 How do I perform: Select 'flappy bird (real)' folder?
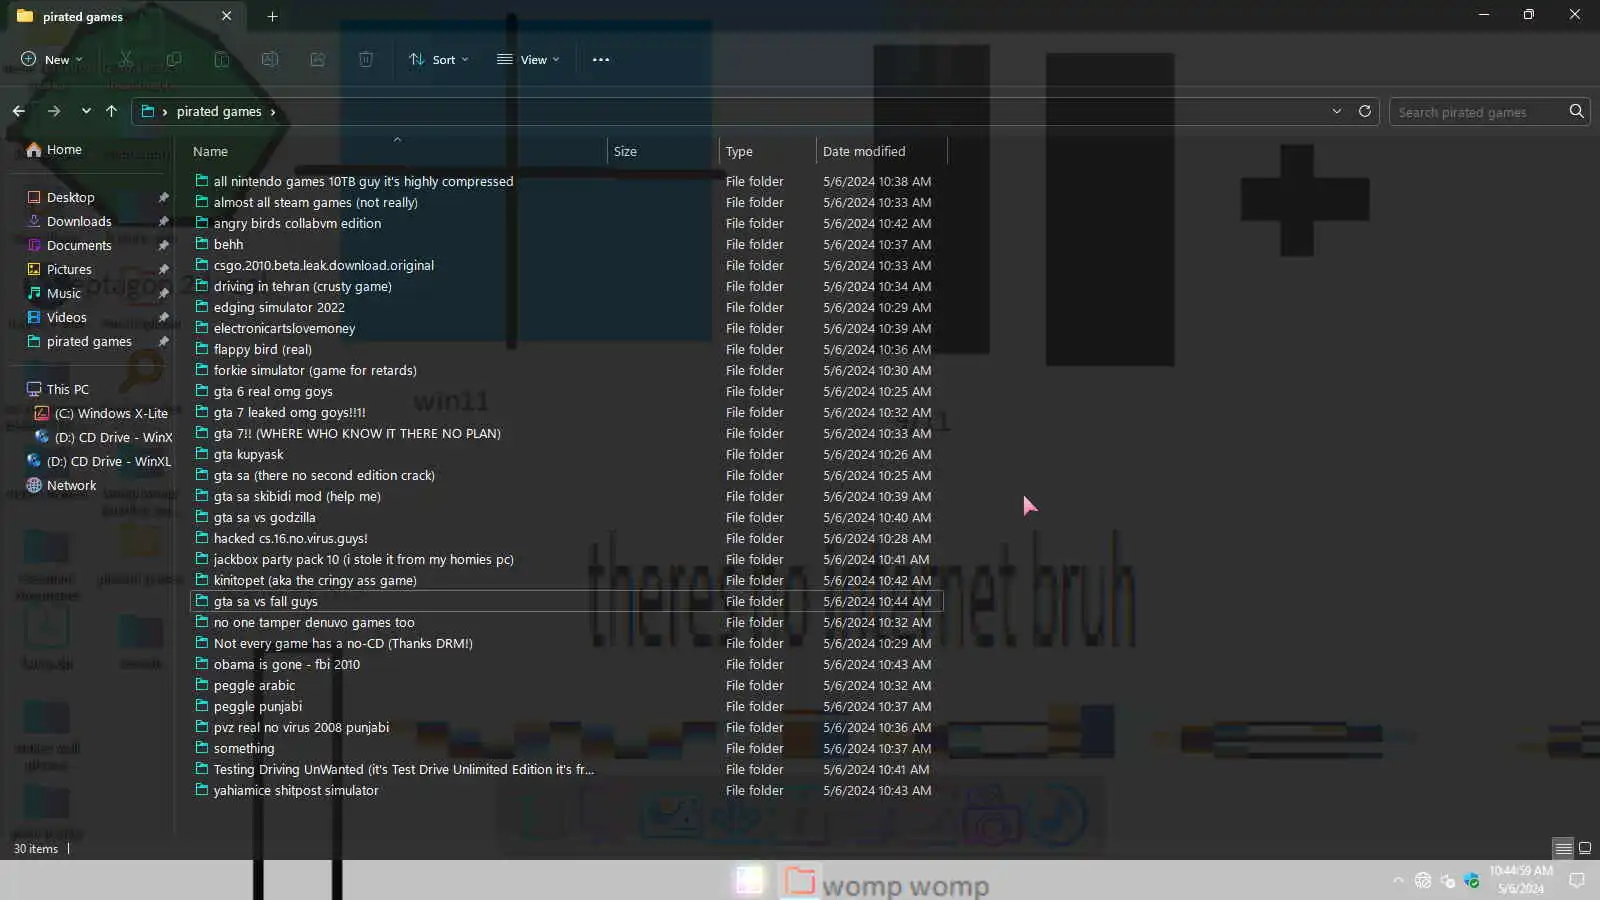[x=566, y=349]
